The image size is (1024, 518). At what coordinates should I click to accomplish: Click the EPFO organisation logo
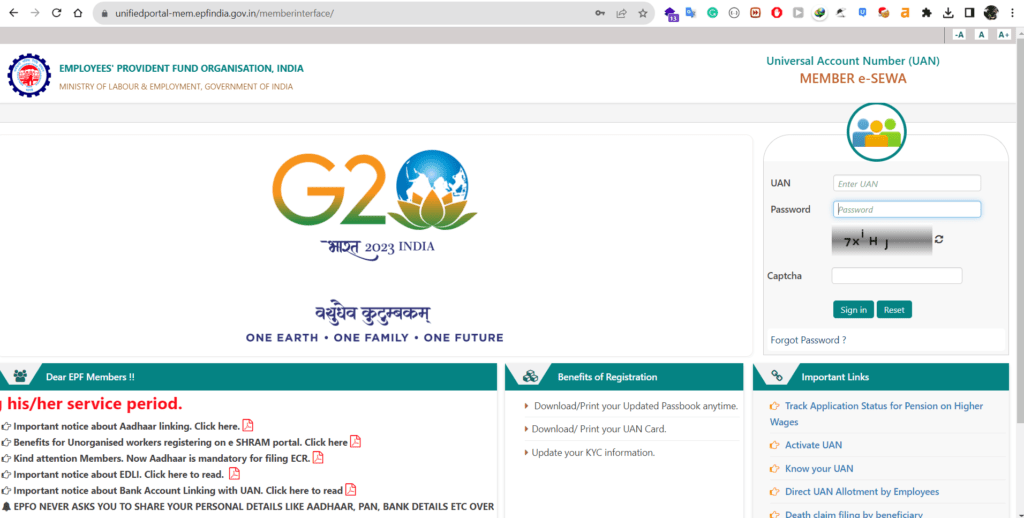tap(29, 75)
